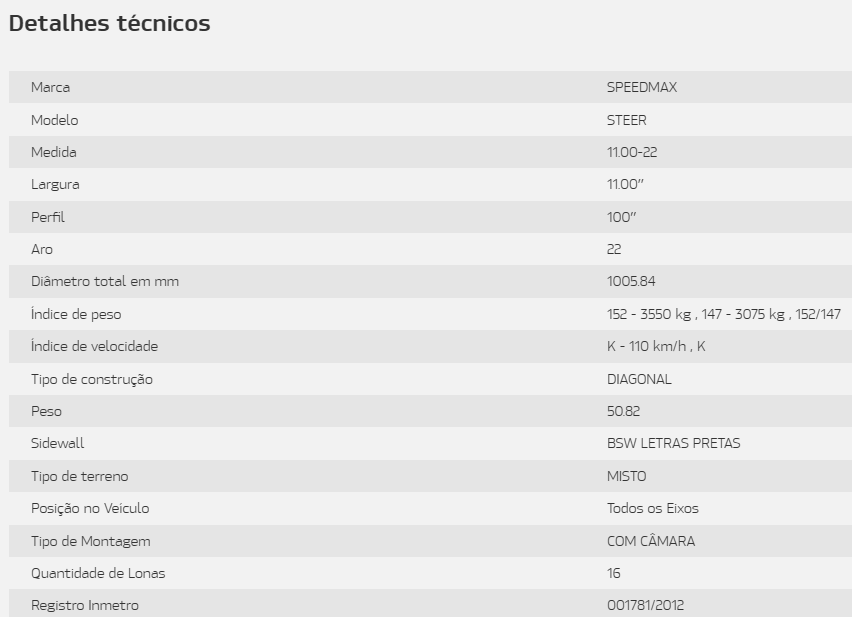Viewport: 852px width, 617px height.
Task: Select the BSW LETRAS PRETAS sidewall value
Action: [x=674, y=443]
